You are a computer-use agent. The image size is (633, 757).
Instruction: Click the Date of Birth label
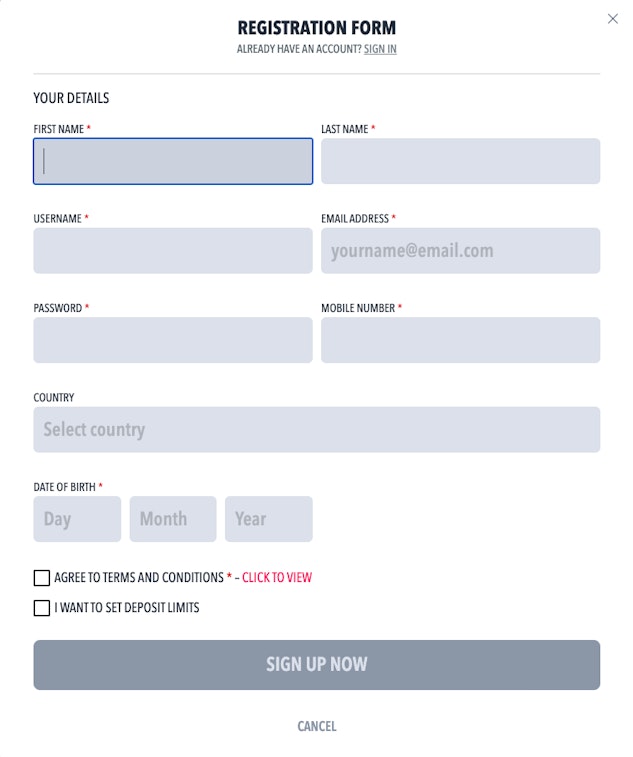tap(65, 487)
